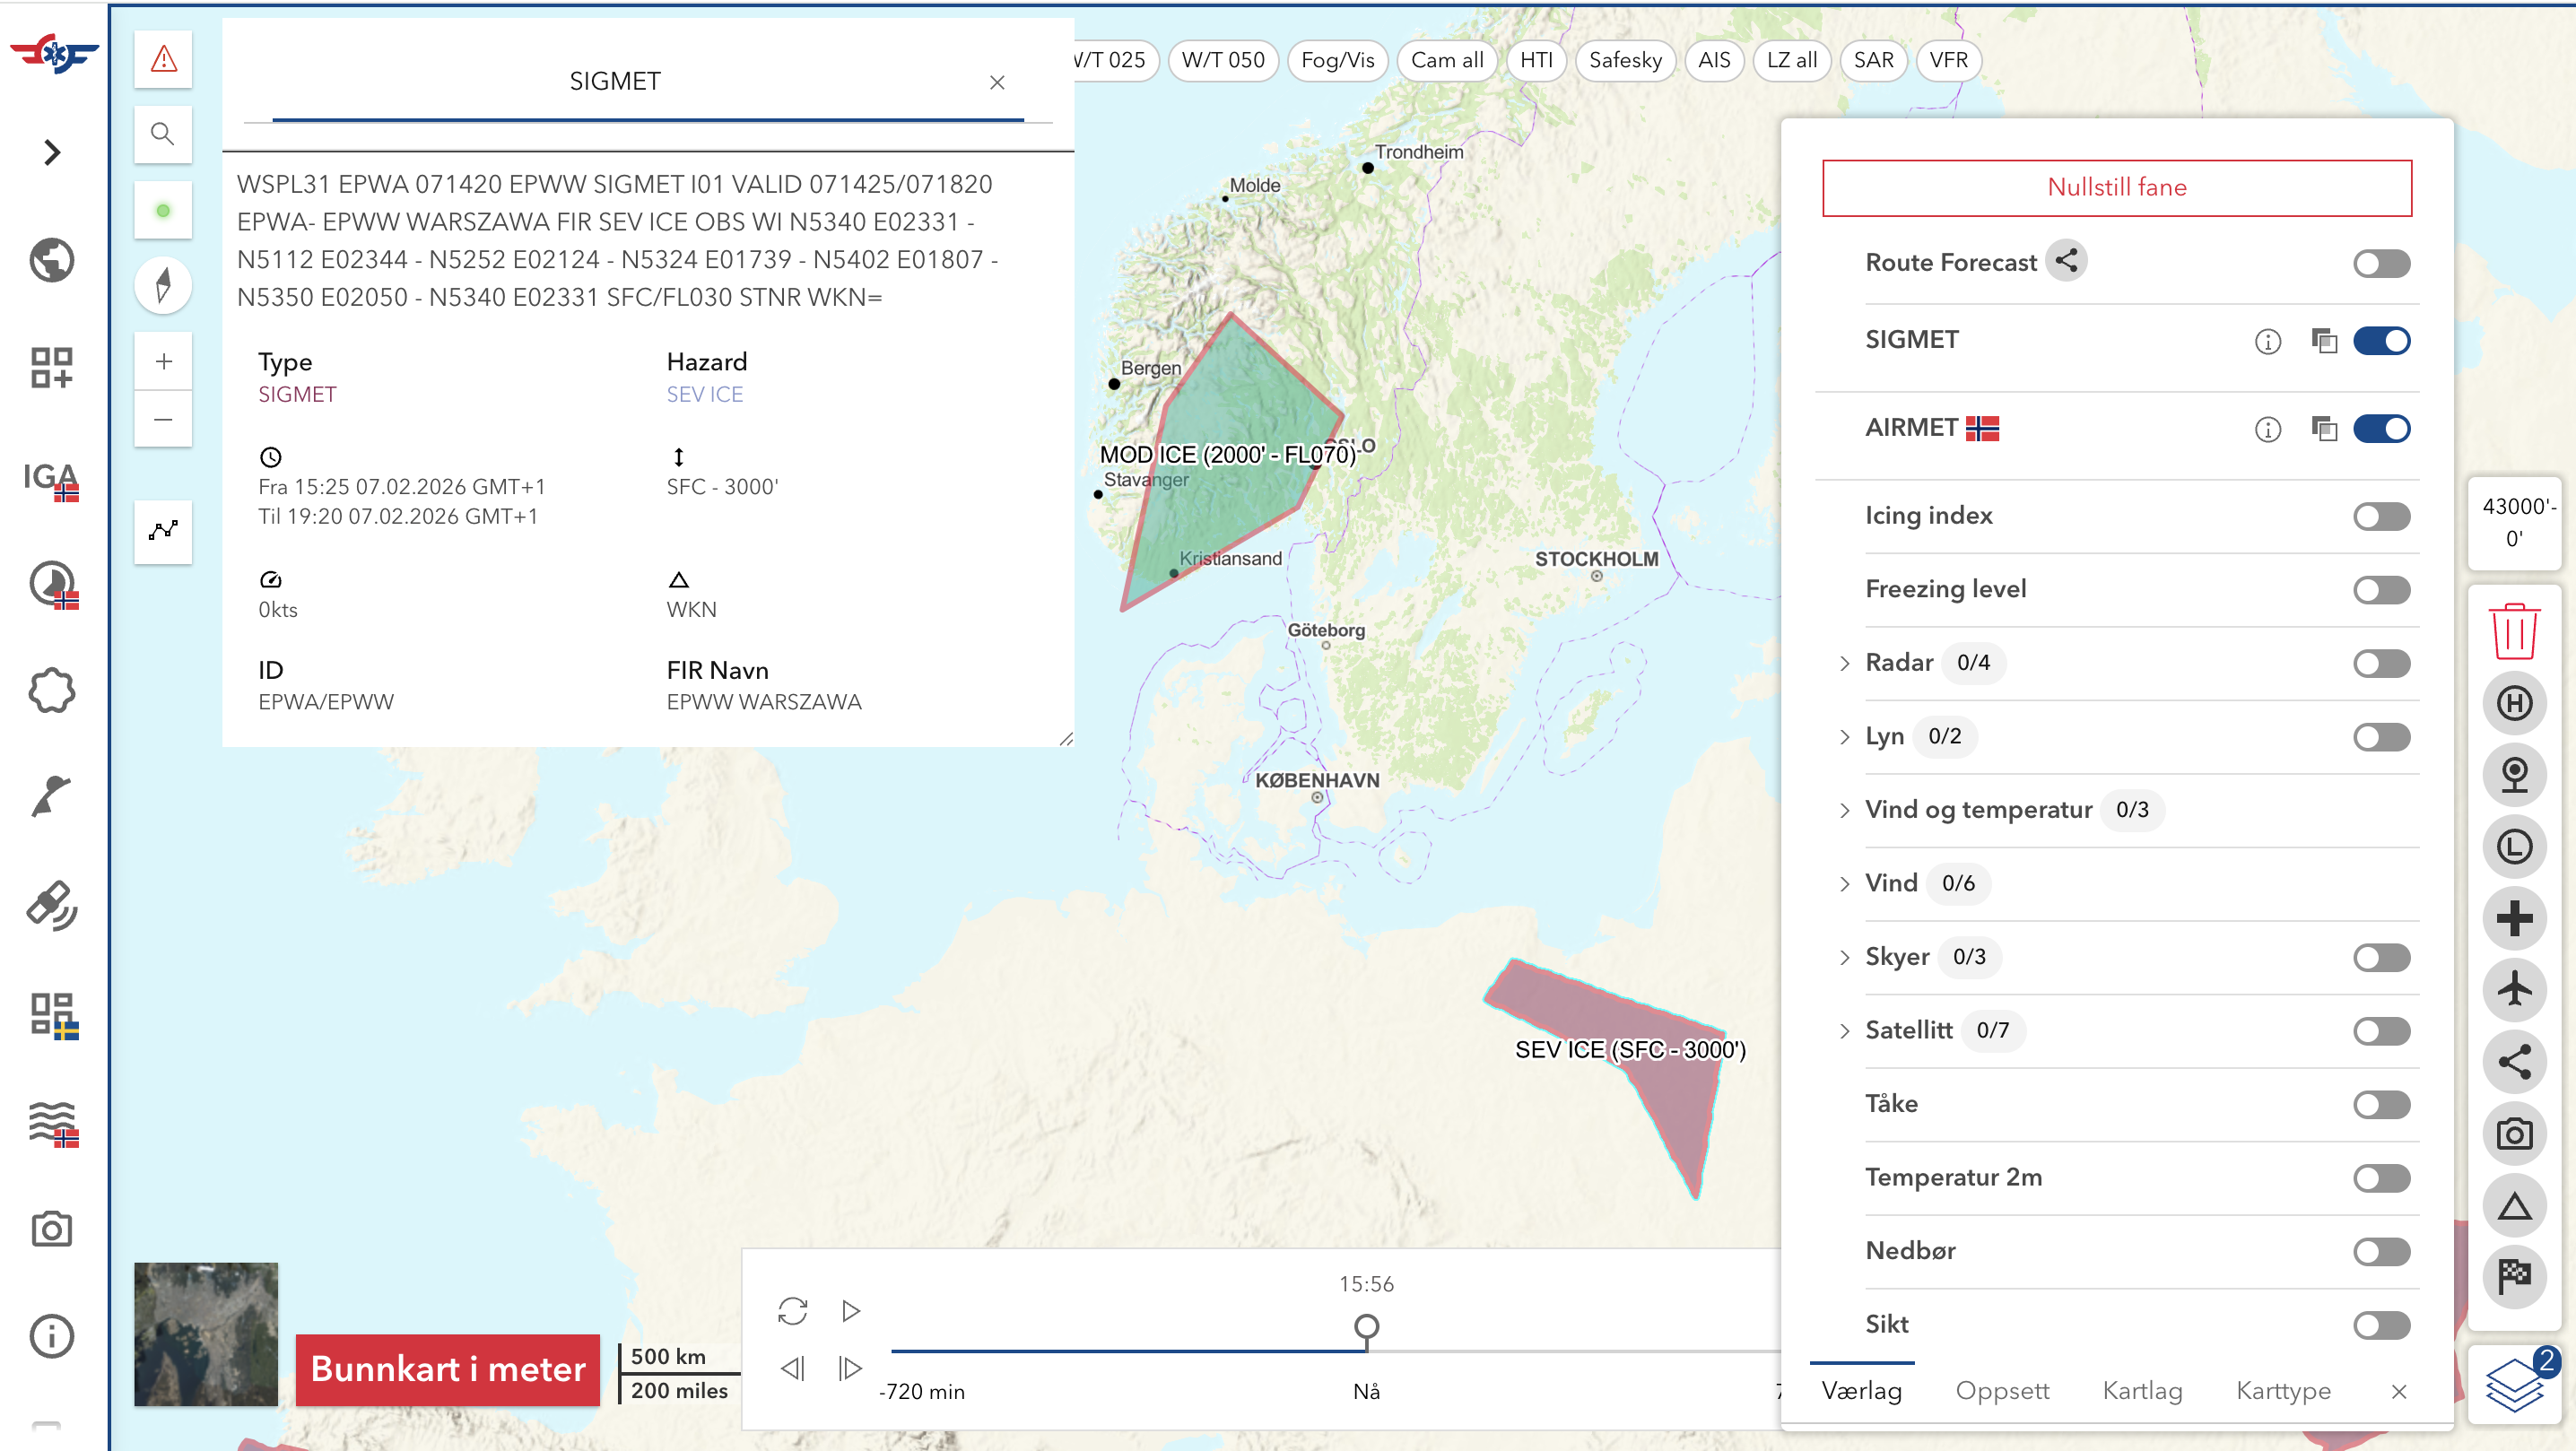Click the compass north arrow icon
Screen dimensions: 2576x1451
(163, 285)
